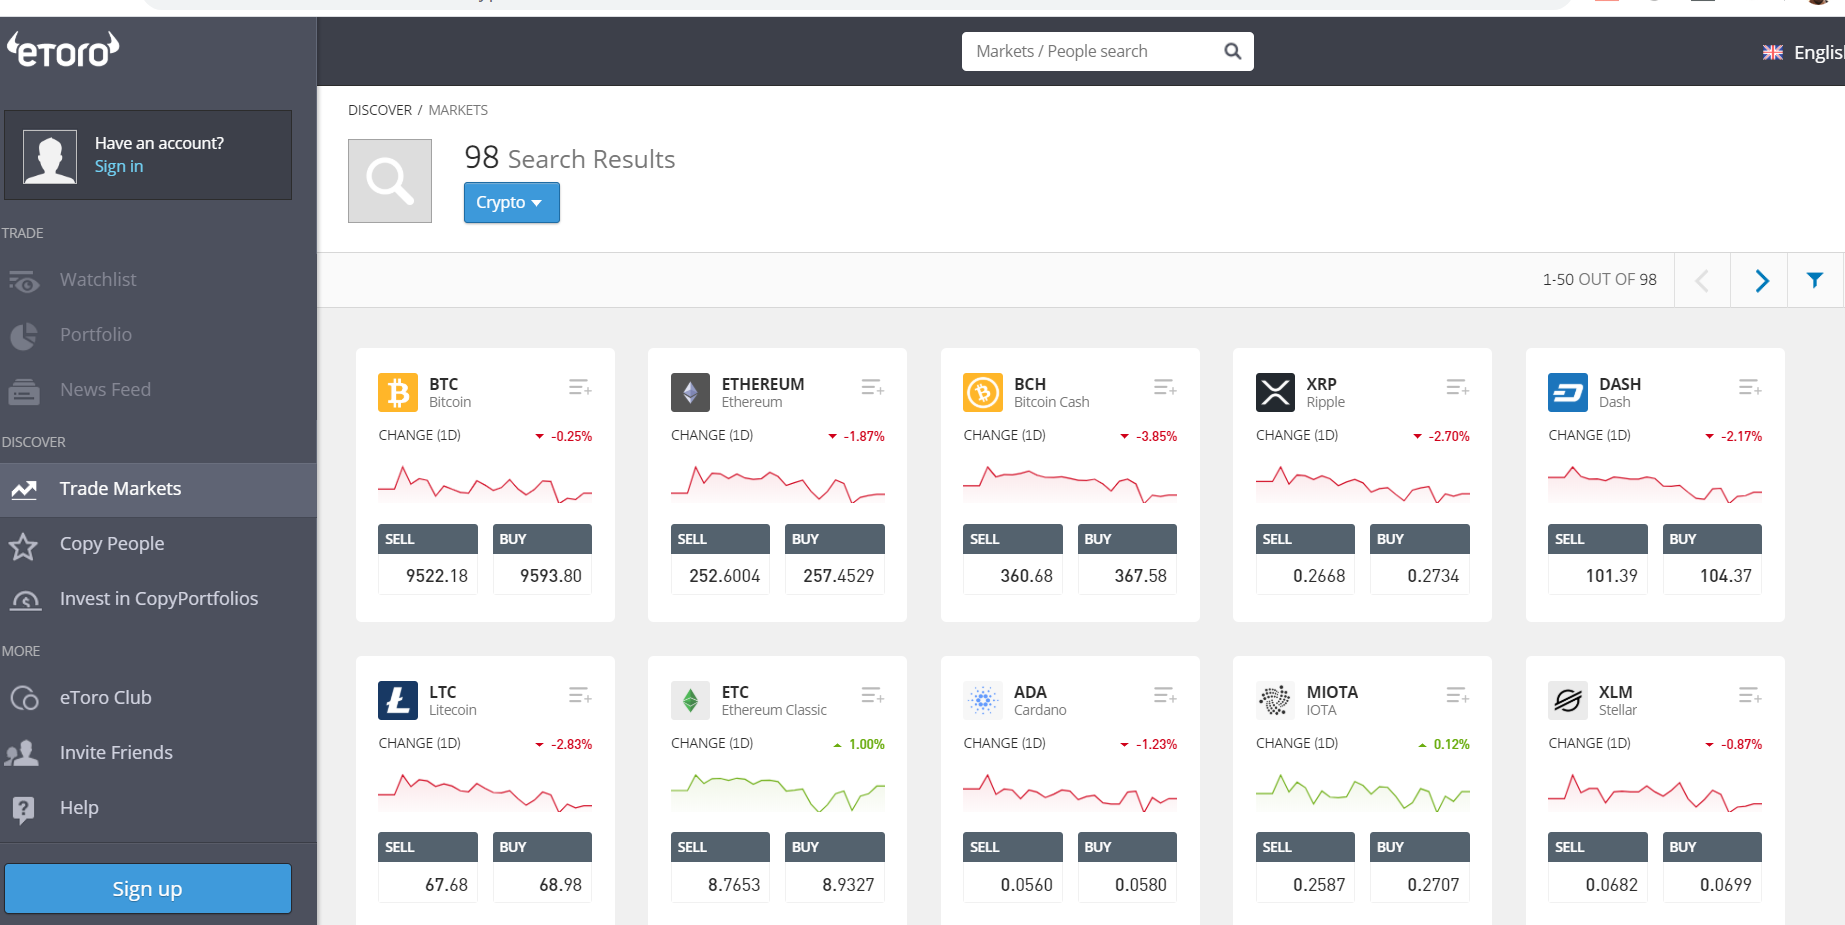Image resolution: width=1845 pixels, height=925 pixels.
Task: Click the magnifier icon in search box
Action: [1232, 51]
